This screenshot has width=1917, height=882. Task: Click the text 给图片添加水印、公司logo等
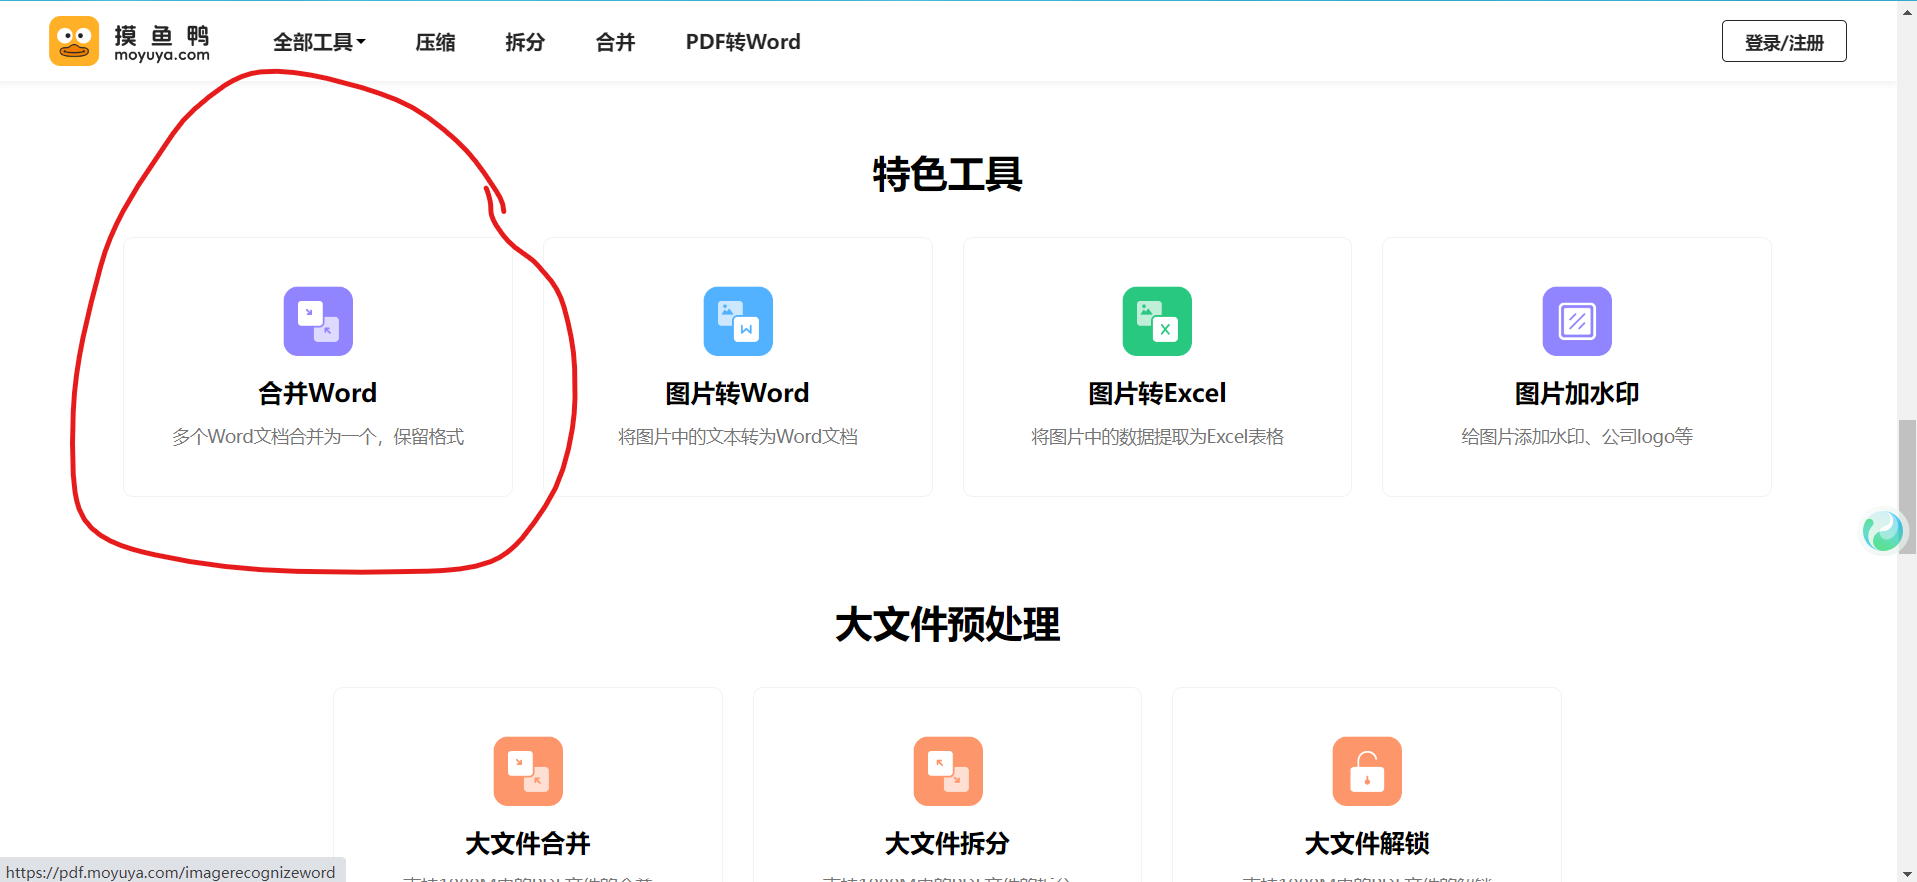point(1577,437)
